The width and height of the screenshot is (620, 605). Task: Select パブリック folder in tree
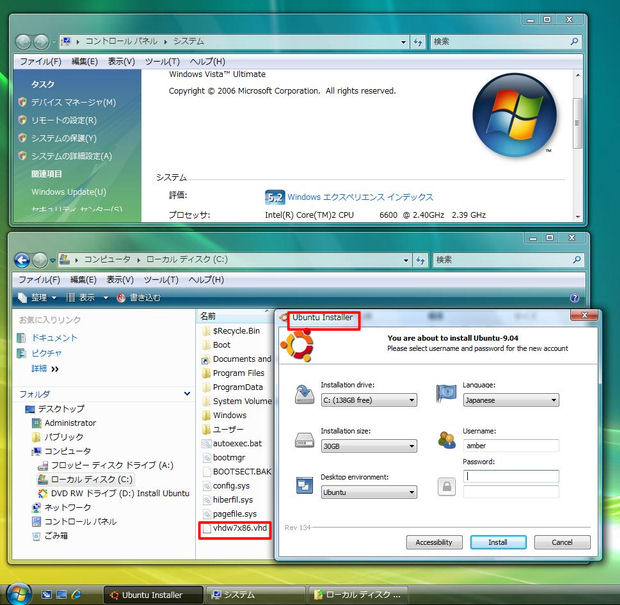coord(64,437)
